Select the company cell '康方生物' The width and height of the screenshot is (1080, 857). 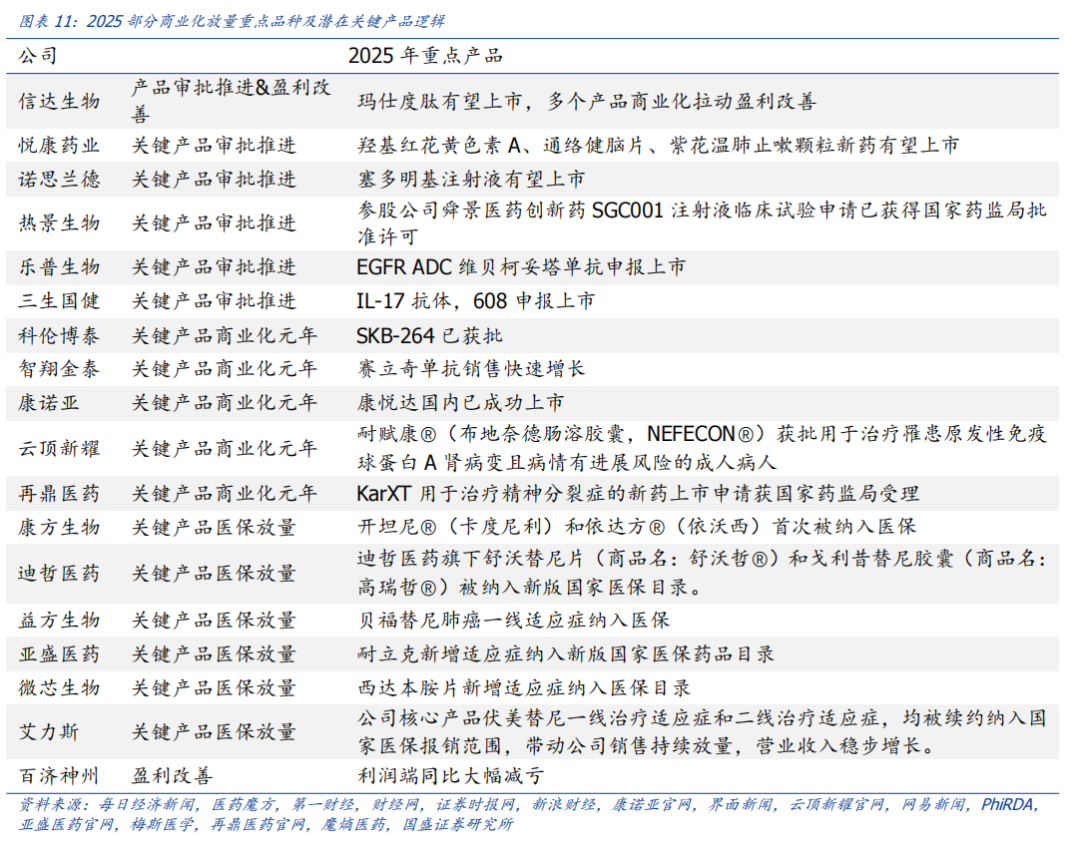tap(59, 528)
